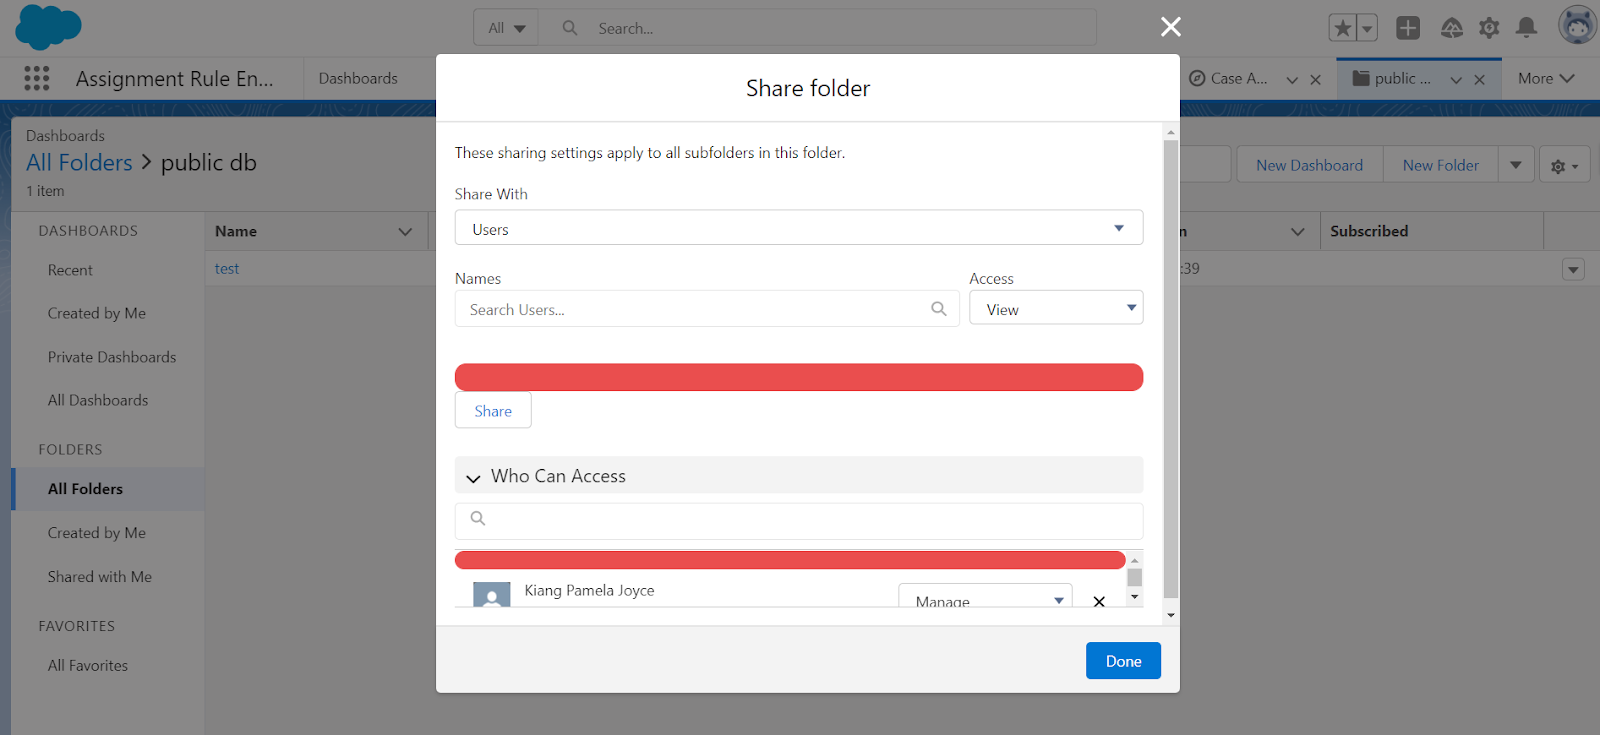This screenshot has width=1600, height=735.
Task: Expand more folder actions arrow button
Action: click(x=1516, y=165)
